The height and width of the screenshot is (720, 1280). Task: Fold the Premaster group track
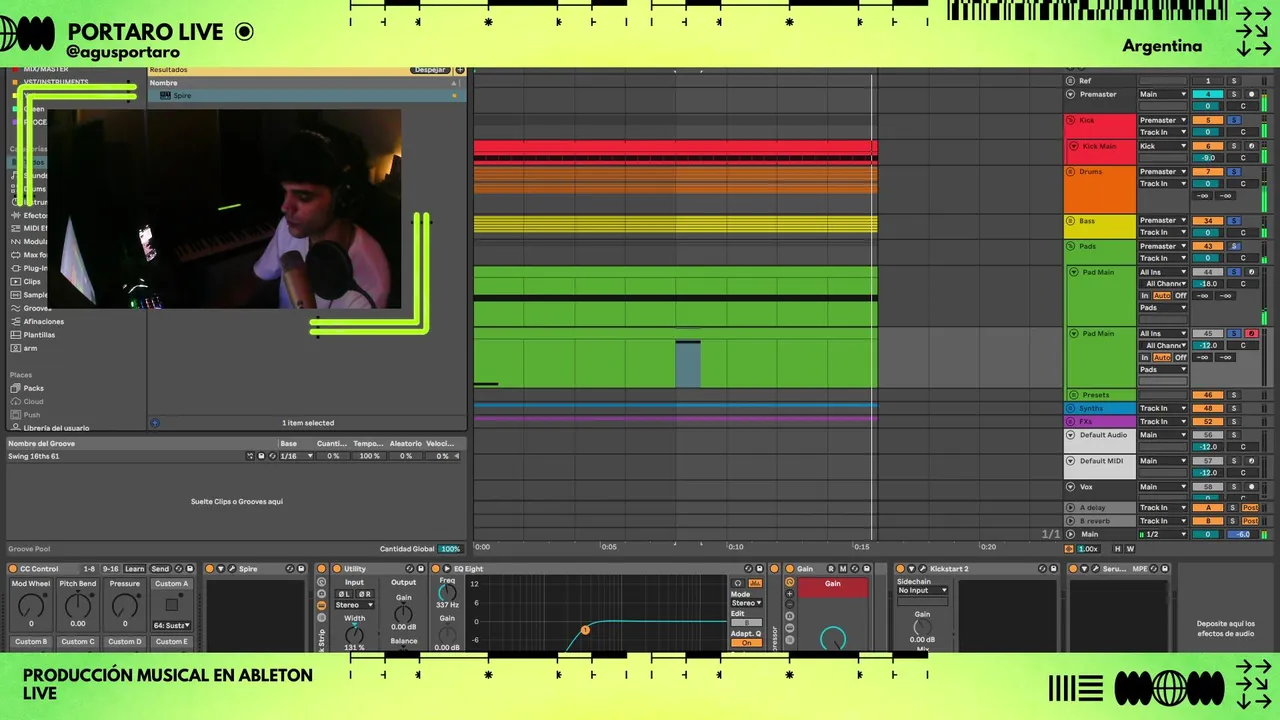(x=1070, y=94)
